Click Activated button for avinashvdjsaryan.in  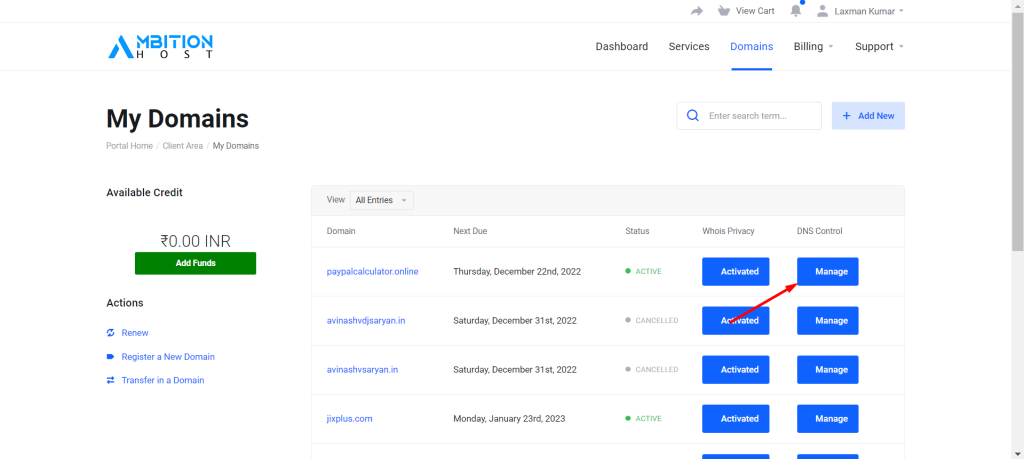[735, 321]
